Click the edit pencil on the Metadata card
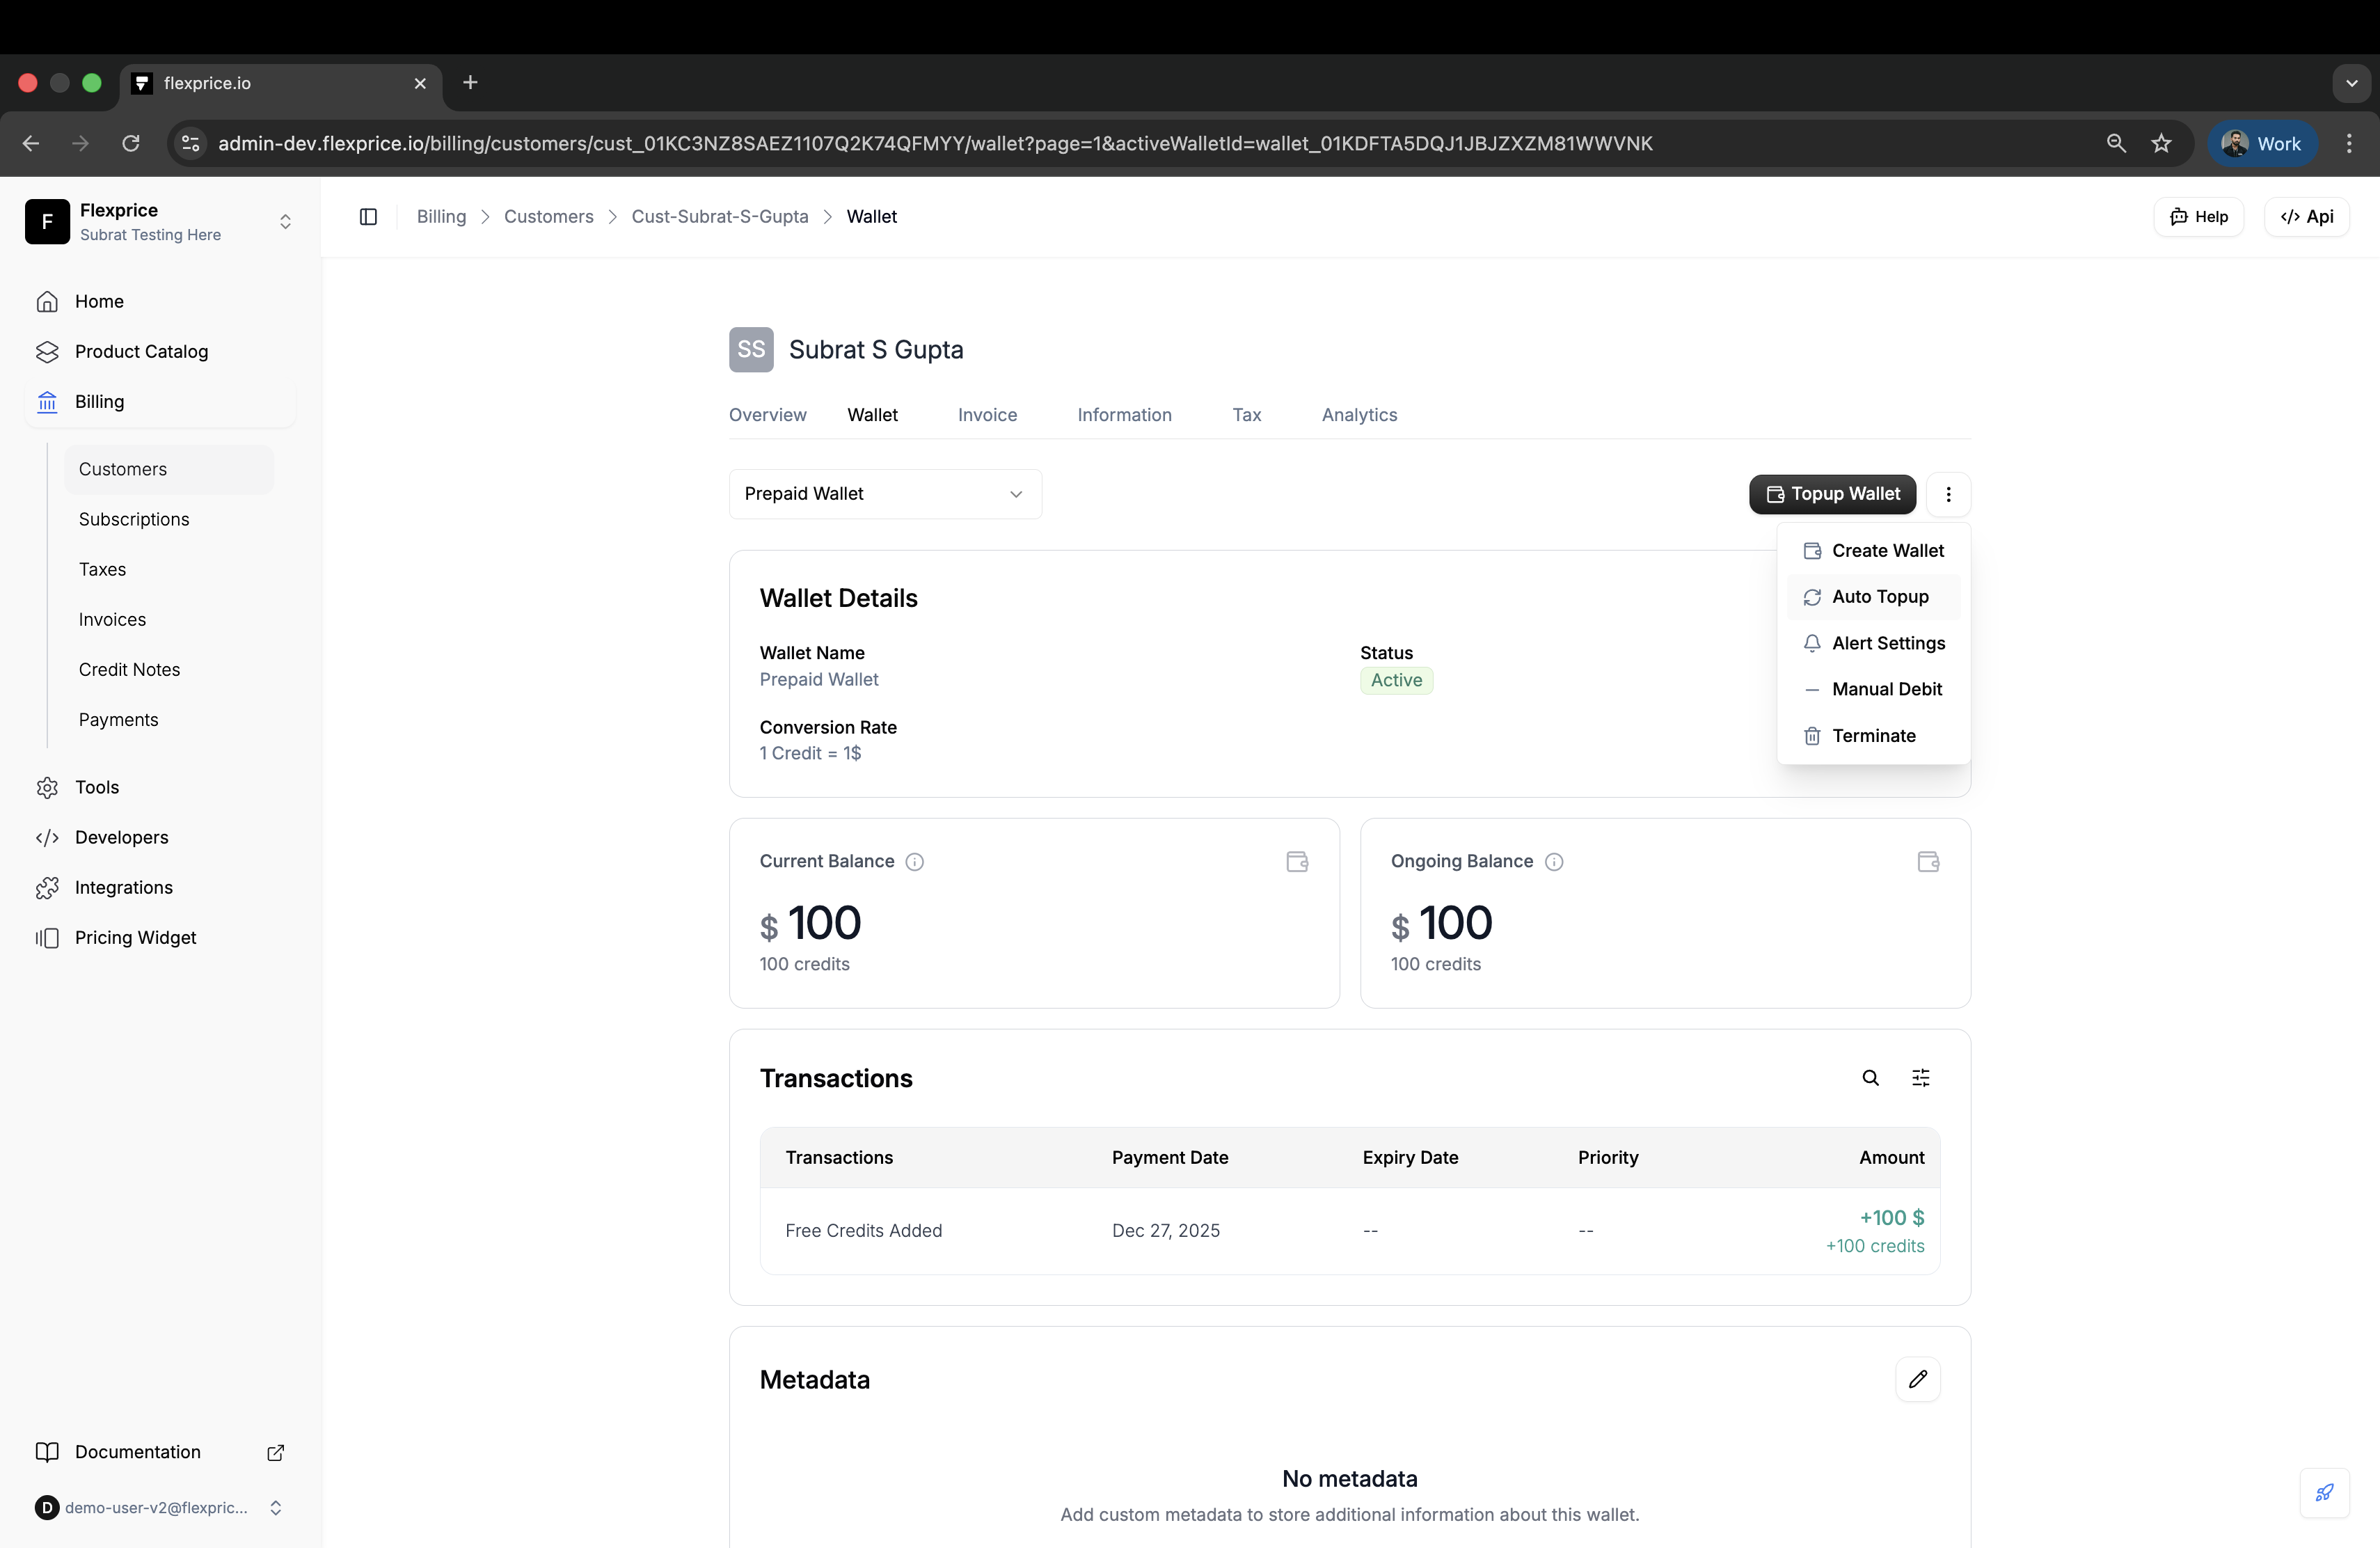The width and height of the screenshot is (2380, 1548). coord(1917,1379)
